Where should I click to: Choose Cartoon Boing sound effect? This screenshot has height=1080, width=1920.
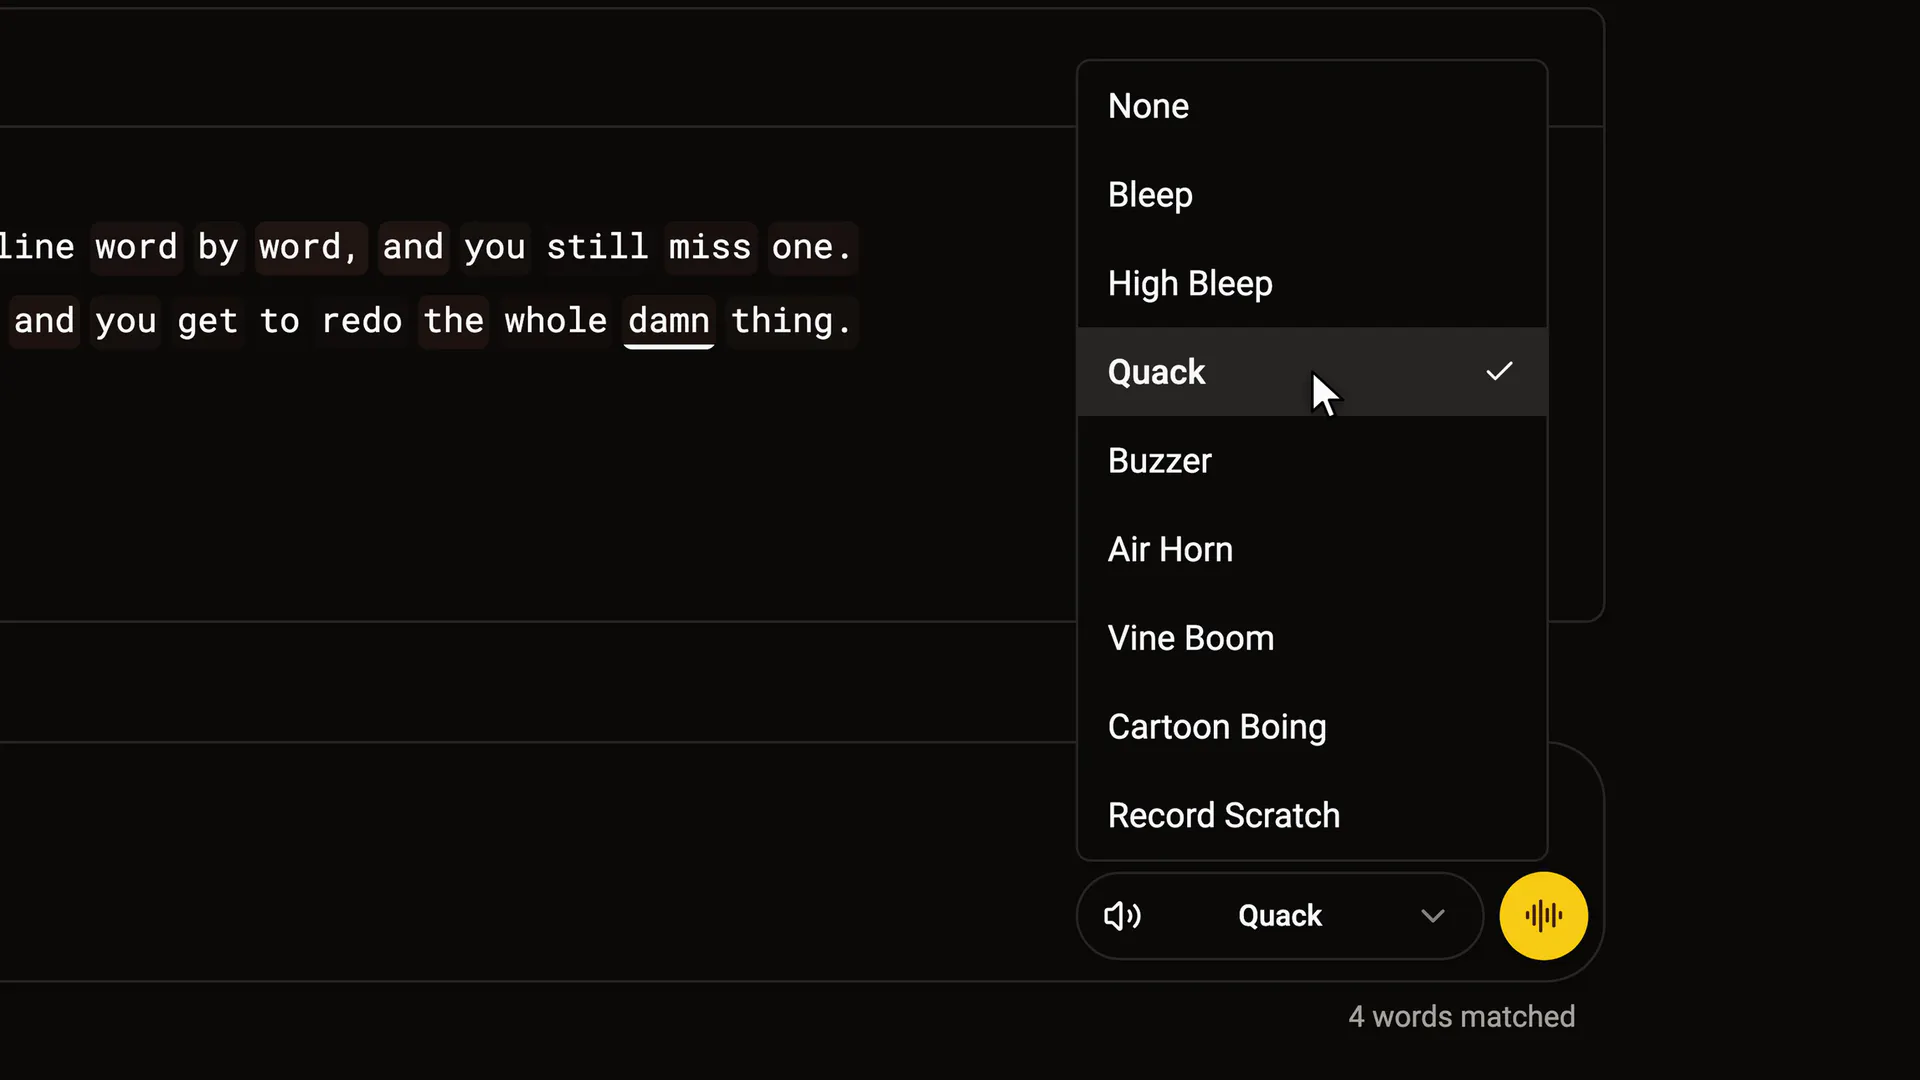(x=1312, y=727)
